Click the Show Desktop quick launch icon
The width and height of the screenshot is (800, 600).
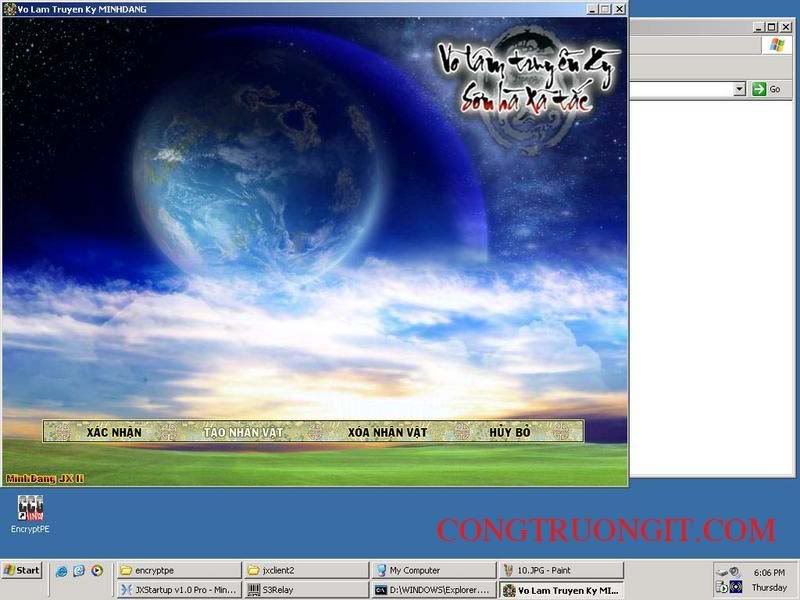(x=79, y=571)
